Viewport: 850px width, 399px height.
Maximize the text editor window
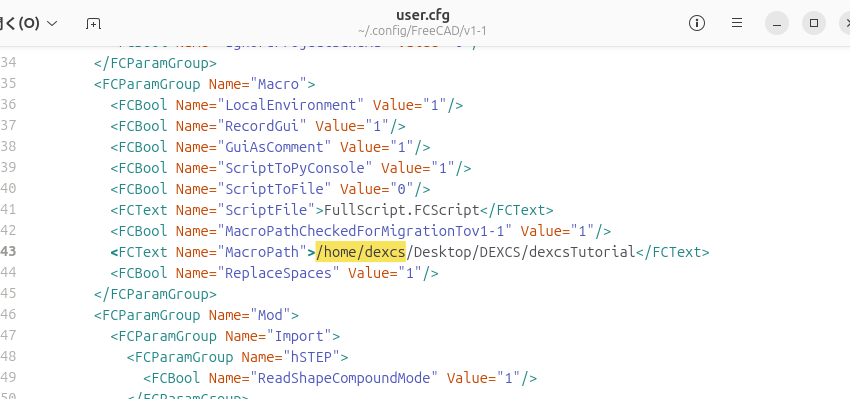point(814,23)
